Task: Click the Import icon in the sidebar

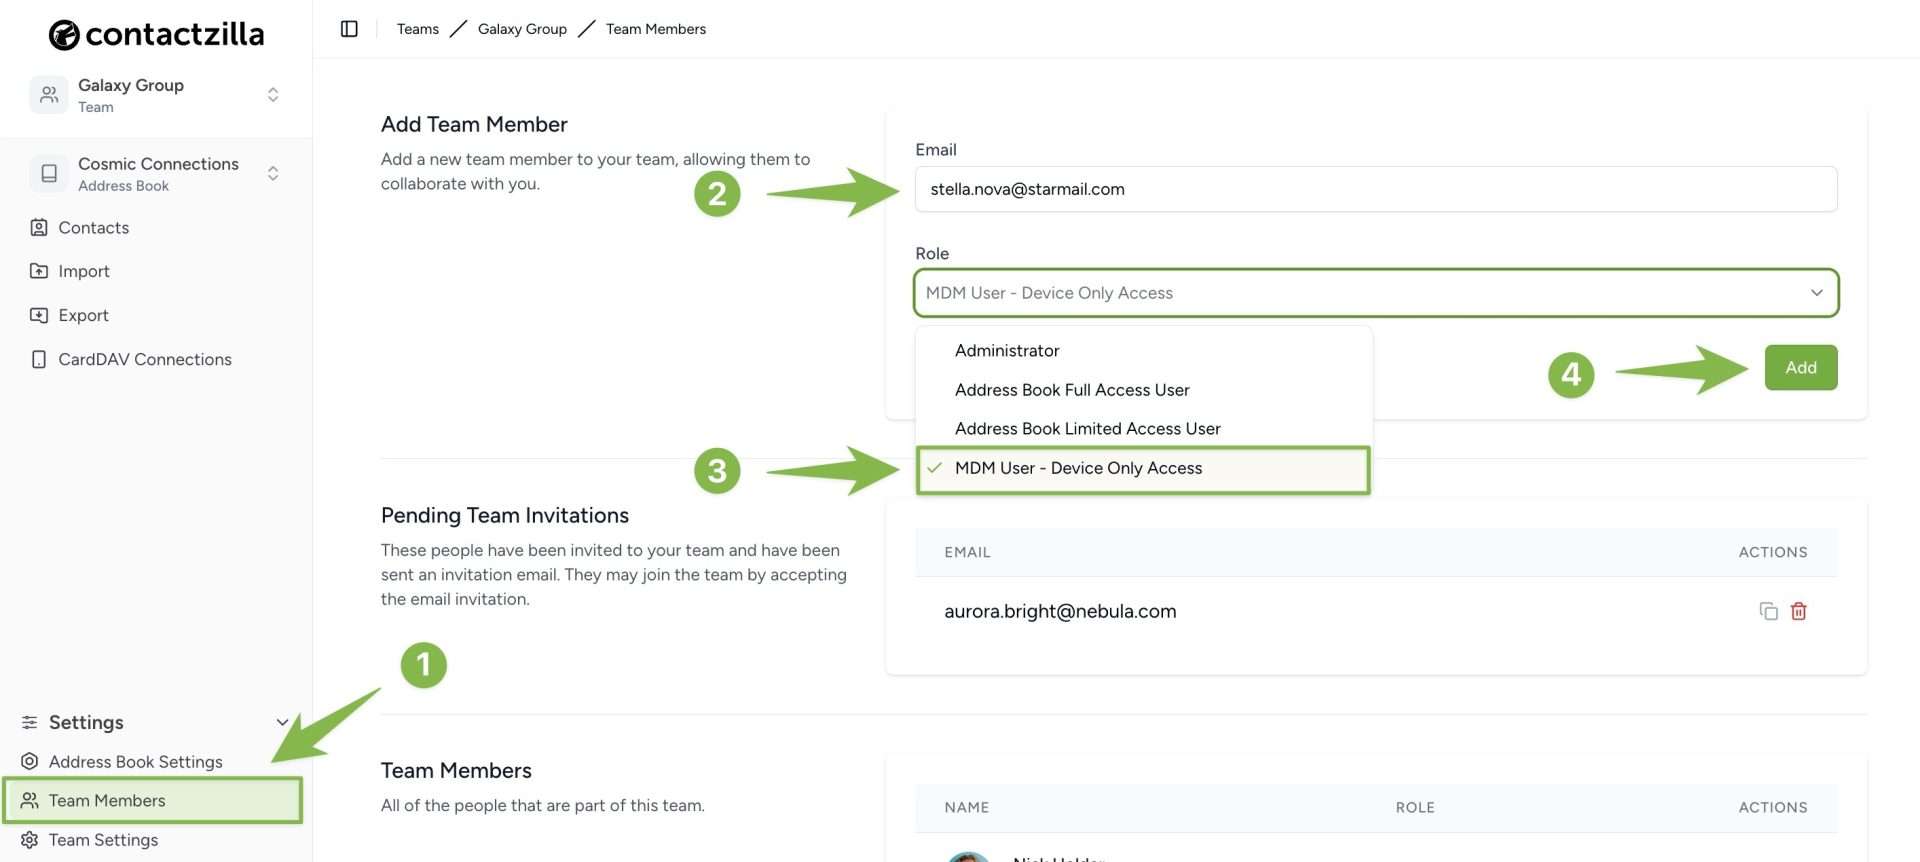Action: (x=39, y=271)
